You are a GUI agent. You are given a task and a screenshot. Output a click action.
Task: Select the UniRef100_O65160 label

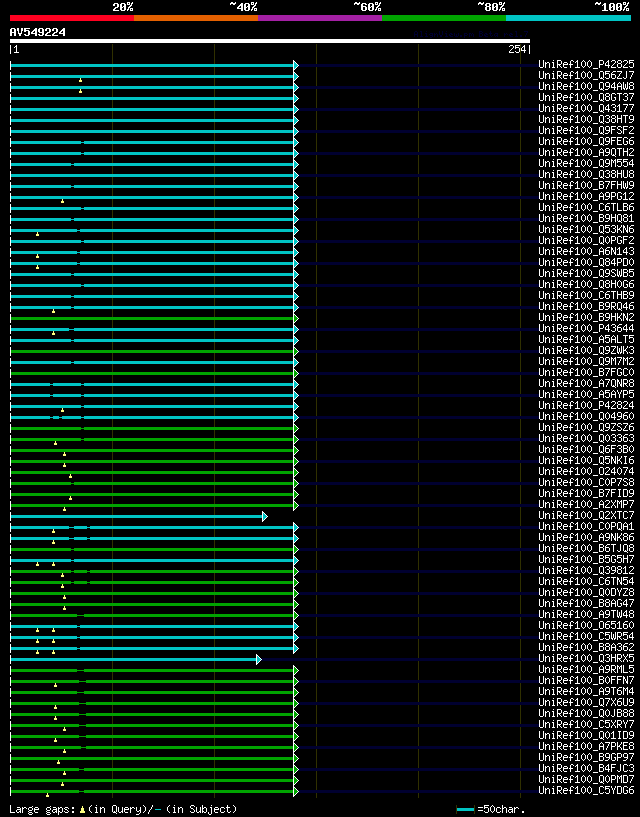point(586,625)
